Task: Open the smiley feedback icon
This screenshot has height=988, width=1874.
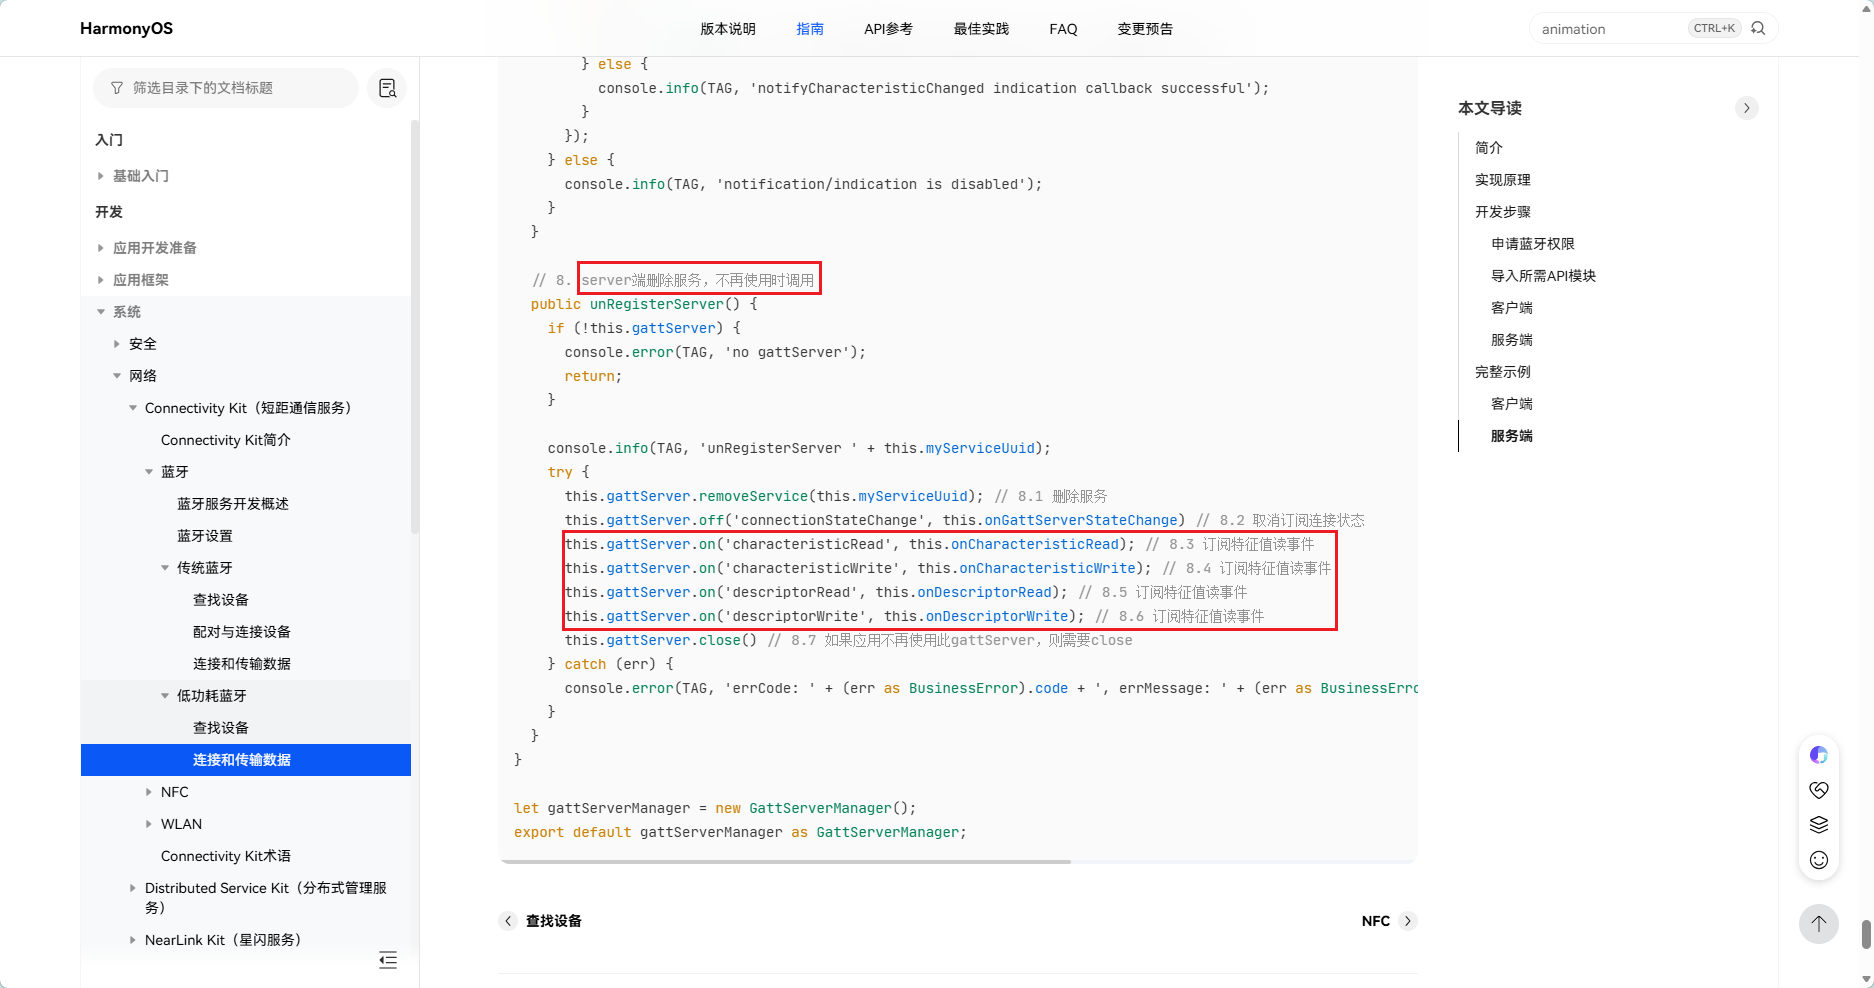Action: [1818, 860]
